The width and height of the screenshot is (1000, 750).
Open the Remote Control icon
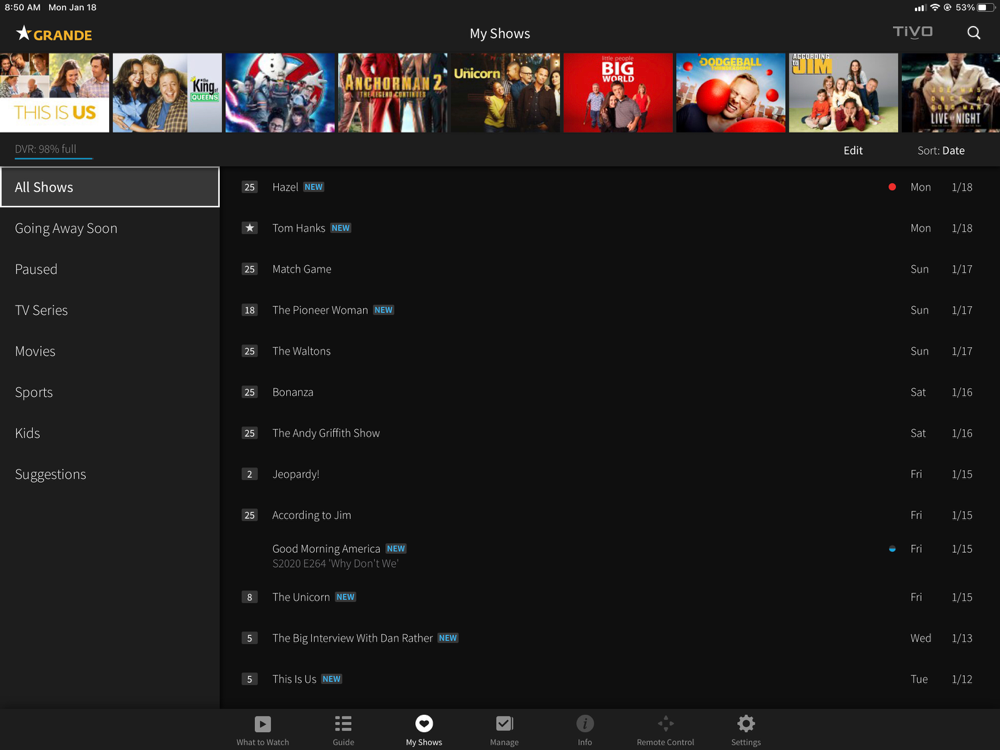pyautogui.click(x=665, y=724)
